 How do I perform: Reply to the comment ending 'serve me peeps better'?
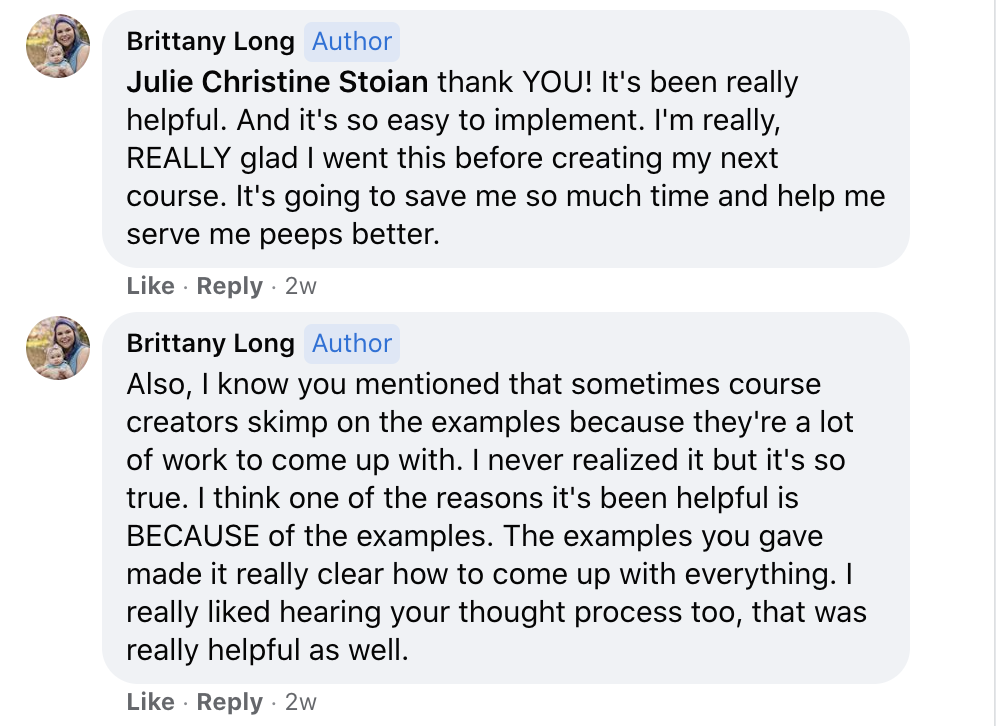coord(229,286)
